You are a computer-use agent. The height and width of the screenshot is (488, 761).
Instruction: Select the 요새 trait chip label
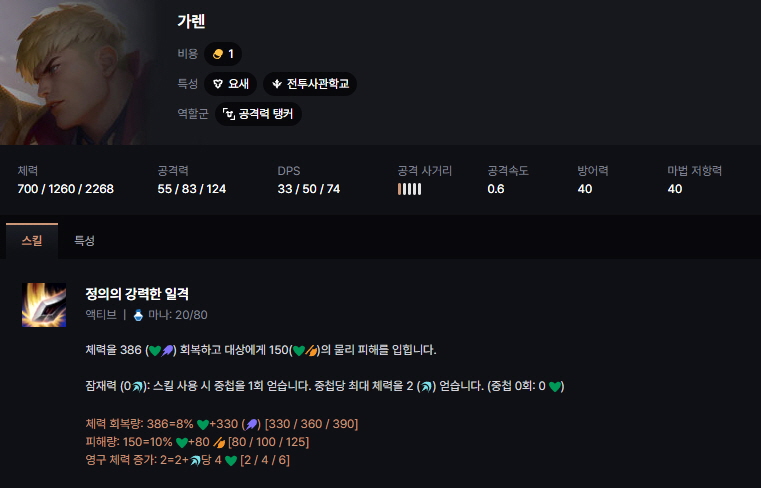(x=239, y=84)
